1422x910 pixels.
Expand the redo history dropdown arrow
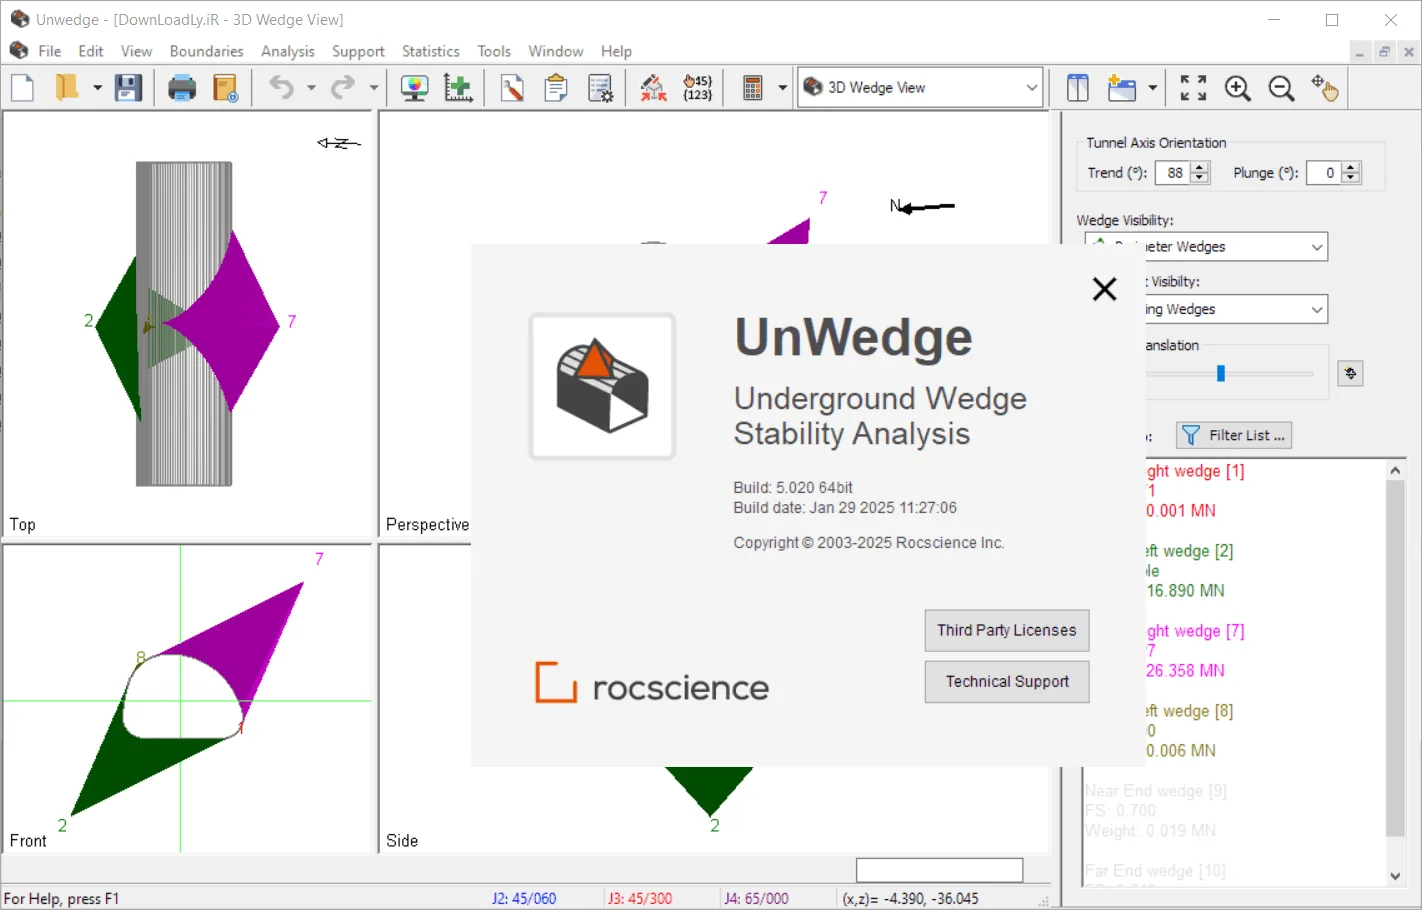point(373,88)
